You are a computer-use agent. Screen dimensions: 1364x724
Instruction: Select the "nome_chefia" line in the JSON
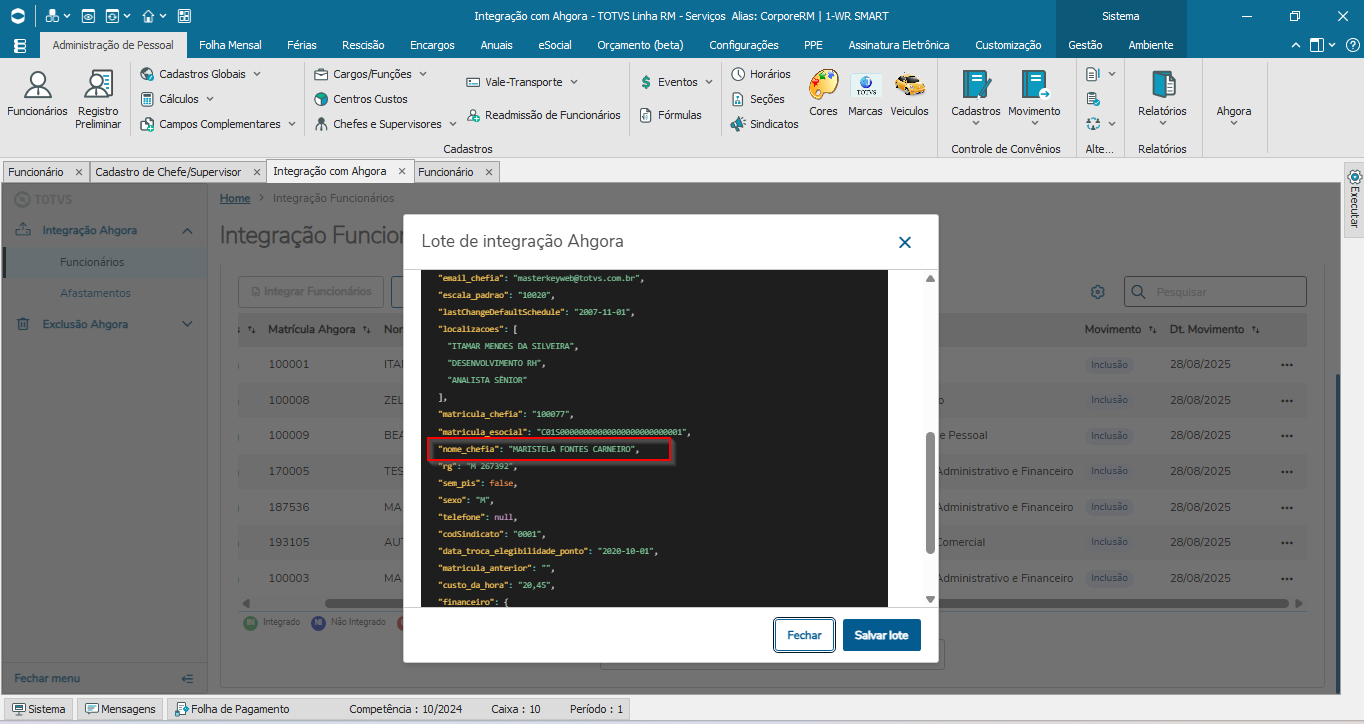click(x=539, y=450)
